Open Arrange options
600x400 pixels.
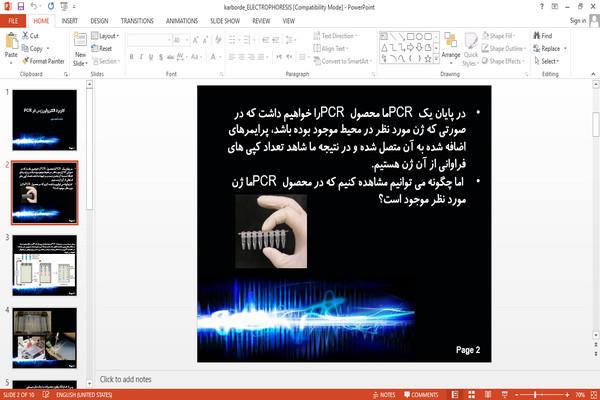[451, 48]
